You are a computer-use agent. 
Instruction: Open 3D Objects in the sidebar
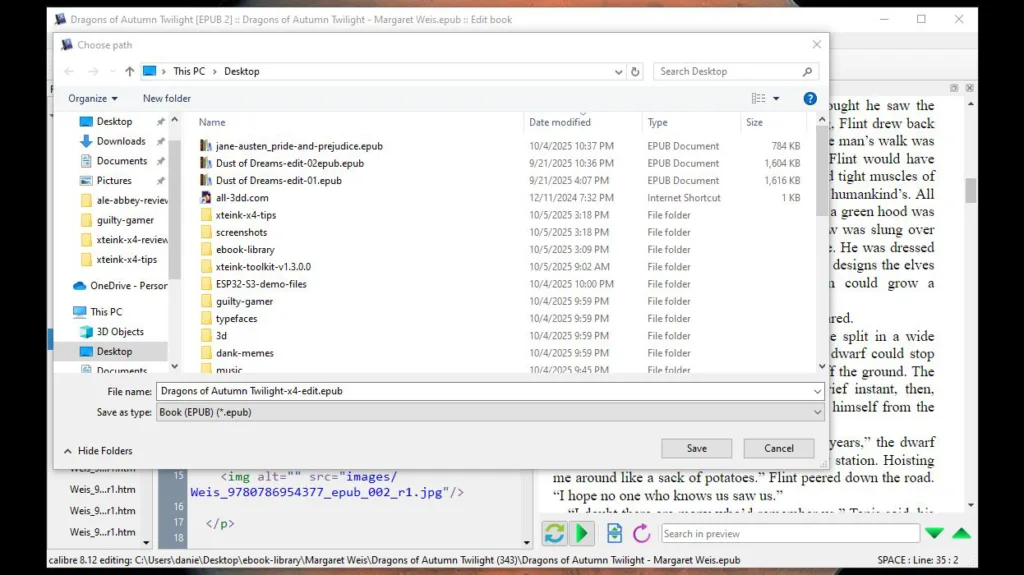120,332
